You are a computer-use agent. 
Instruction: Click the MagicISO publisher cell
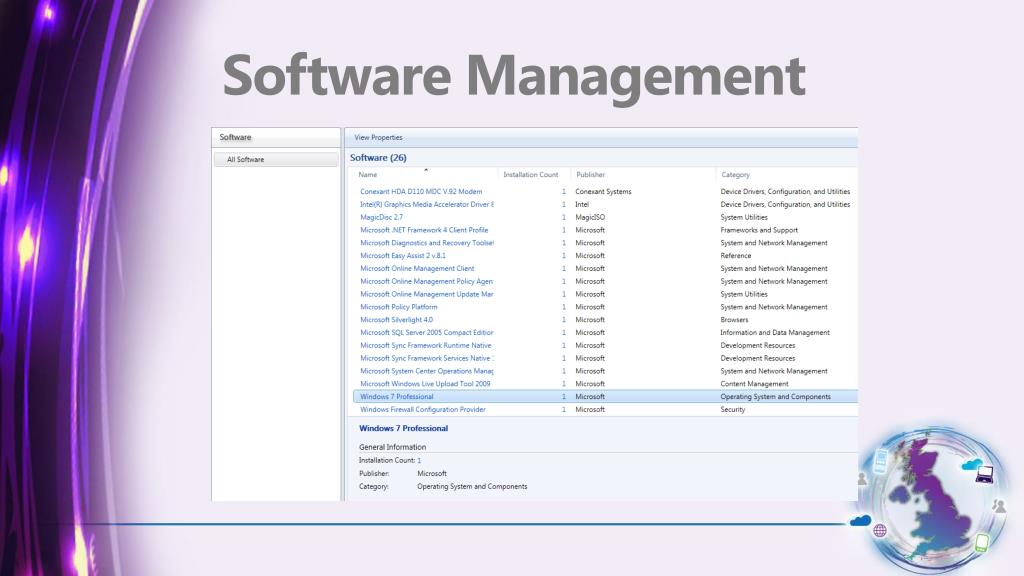590,217
